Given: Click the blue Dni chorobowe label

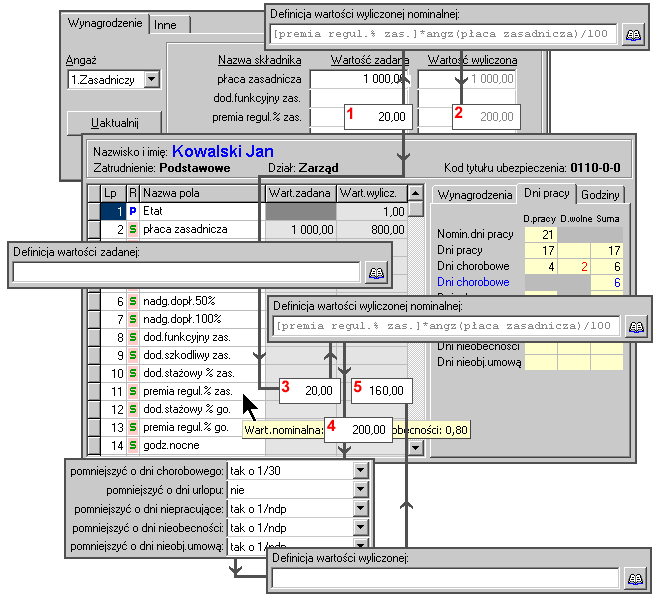Looking at the screenshot, I should [x=473, y=282].
